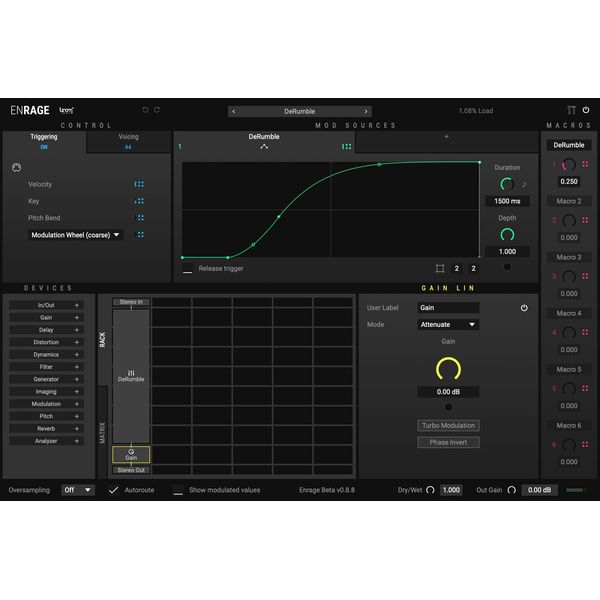
Task: Open the Oversampling Off dropdown
Action: click(x=77, y=490)
